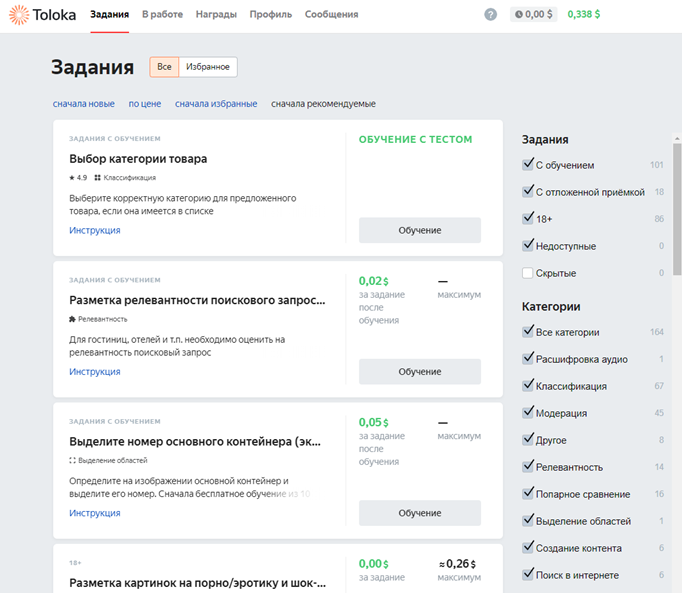
Task: Click the filter panel scrollbar thumb
Action: [x=677, y=209]
